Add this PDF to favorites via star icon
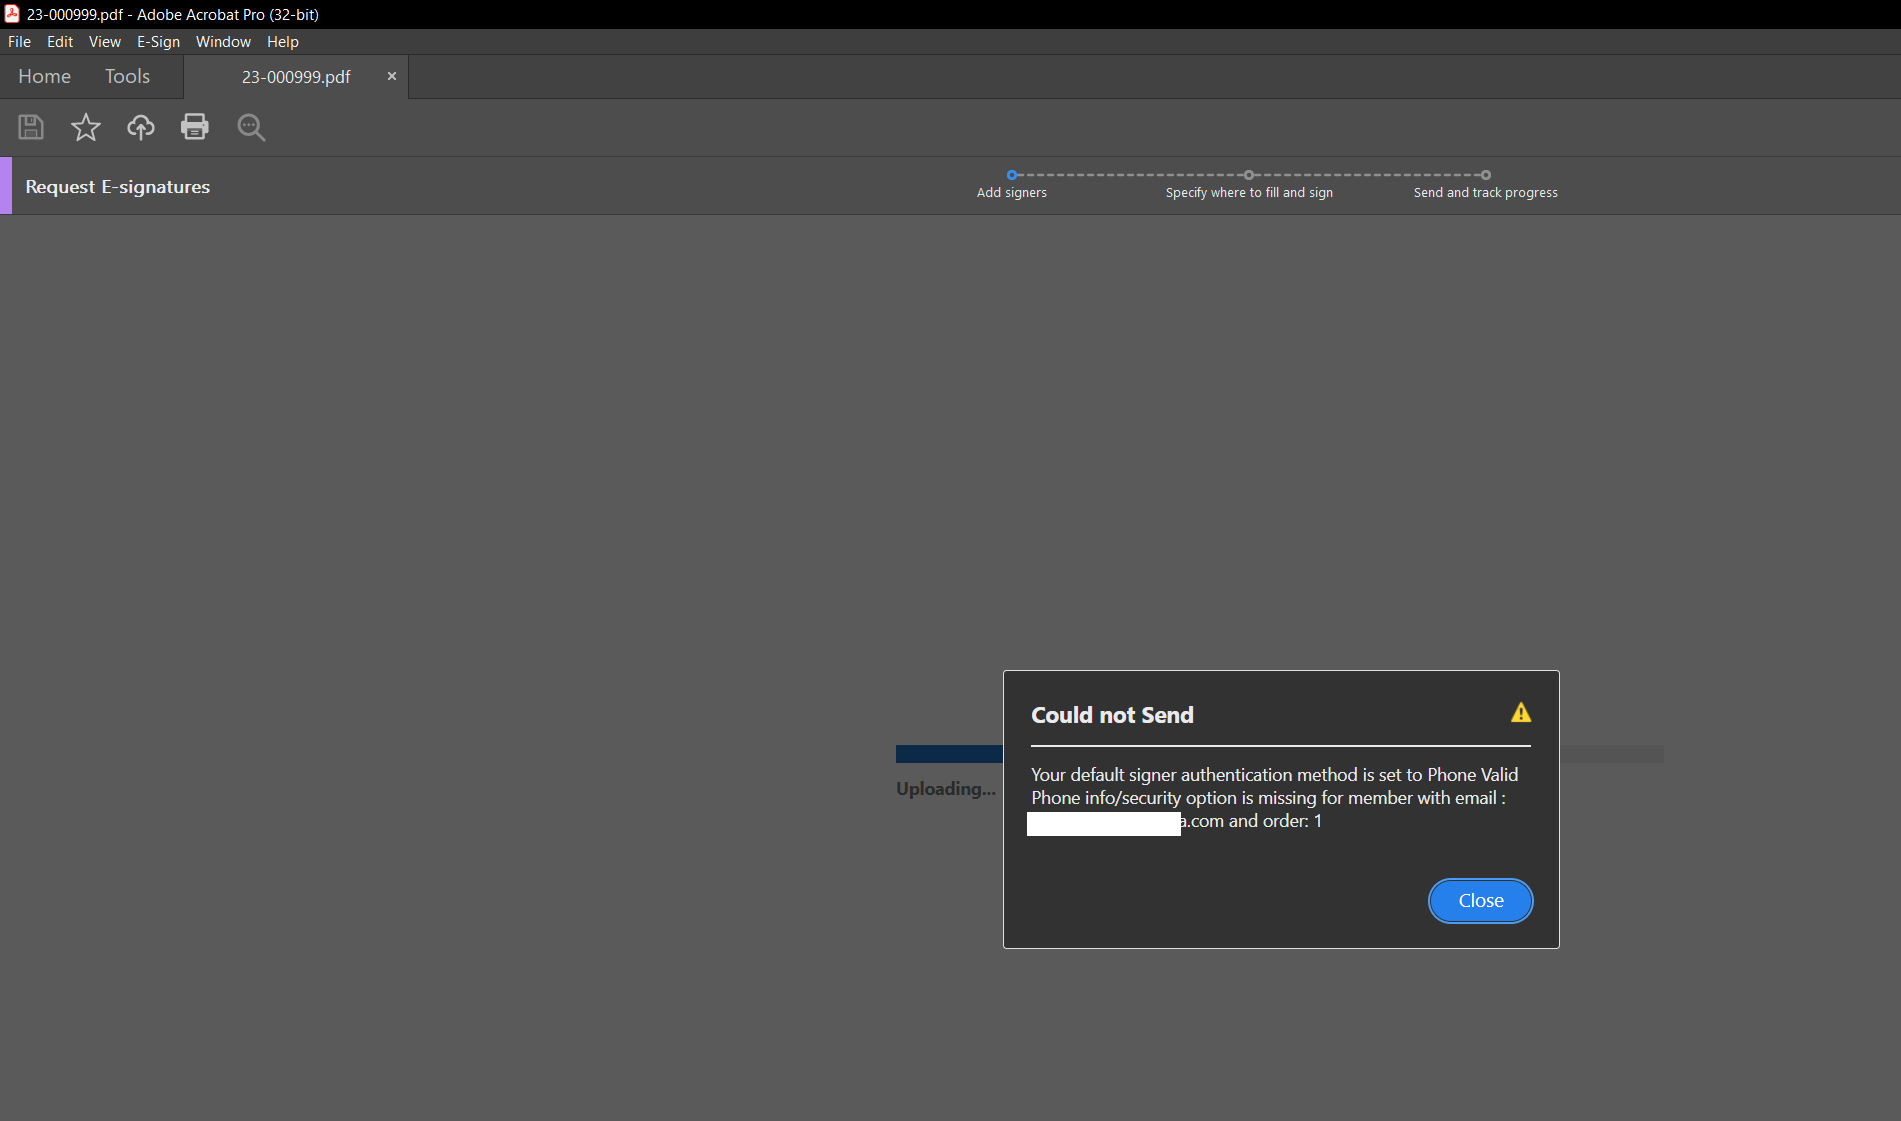 pyautogui.click(x=86, y=127)
